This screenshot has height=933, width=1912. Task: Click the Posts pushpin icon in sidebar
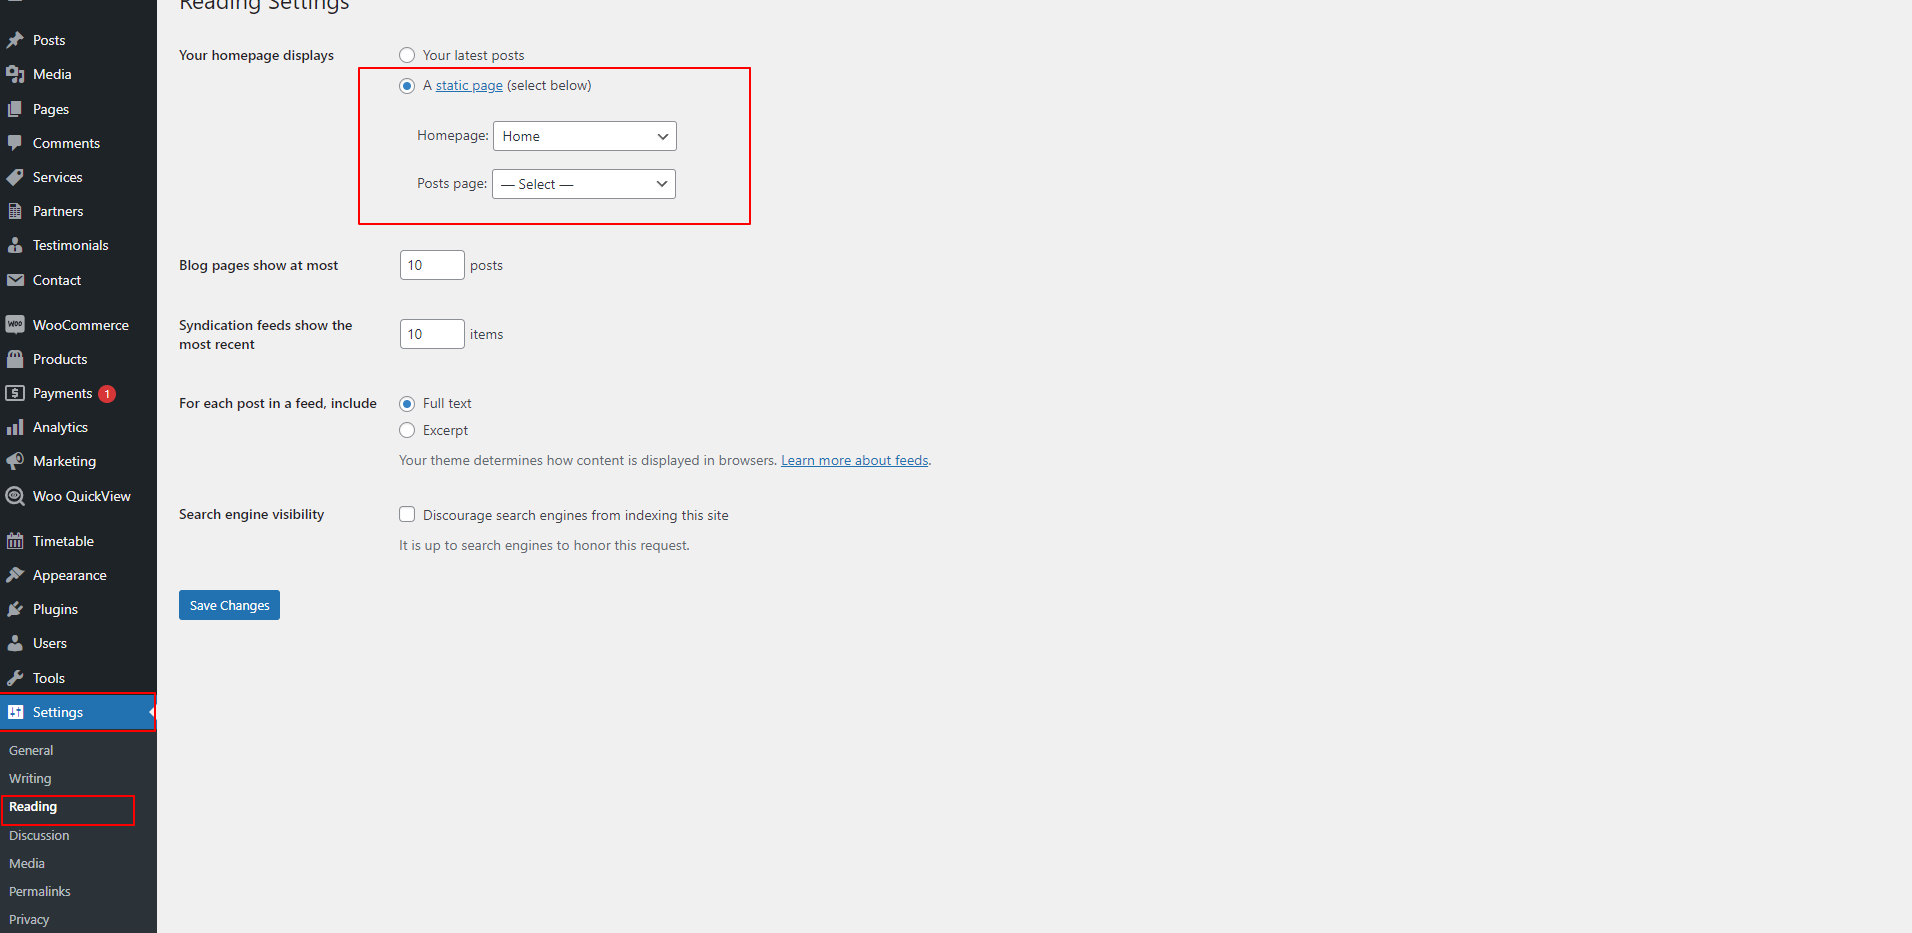pos(15,40)
